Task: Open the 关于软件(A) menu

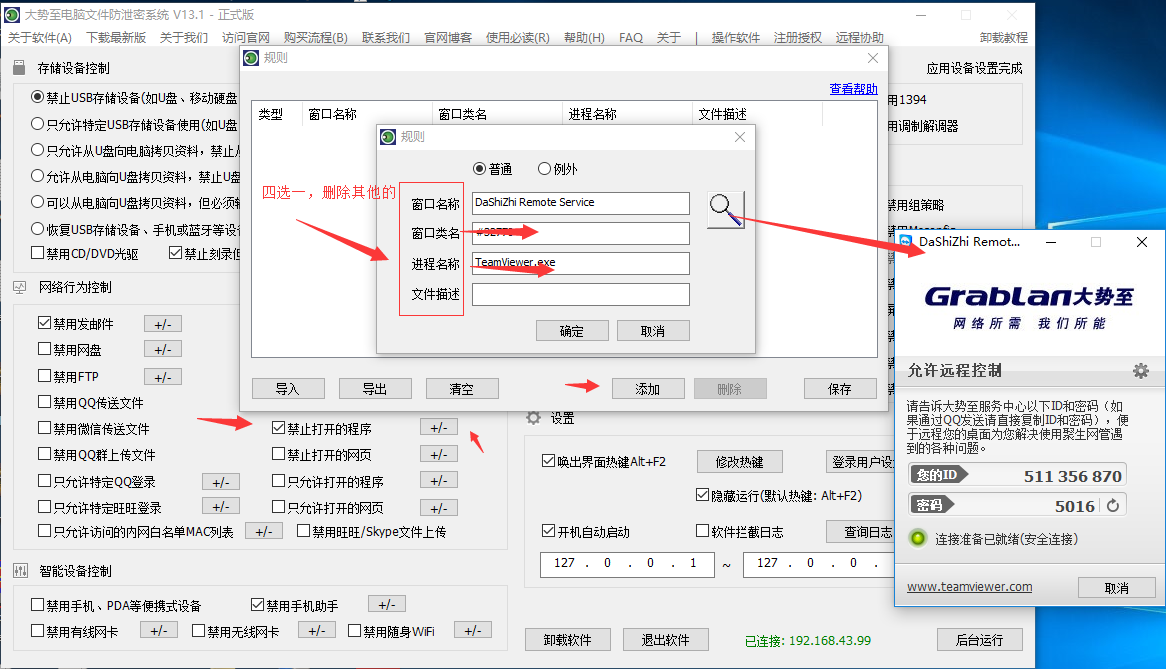Action: click(x=39, y=37)
